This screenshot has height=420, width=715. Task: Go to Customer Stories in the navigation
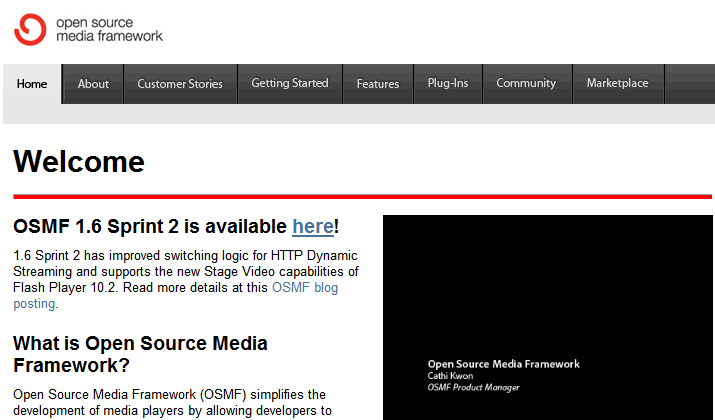click(x=180, y=84)
